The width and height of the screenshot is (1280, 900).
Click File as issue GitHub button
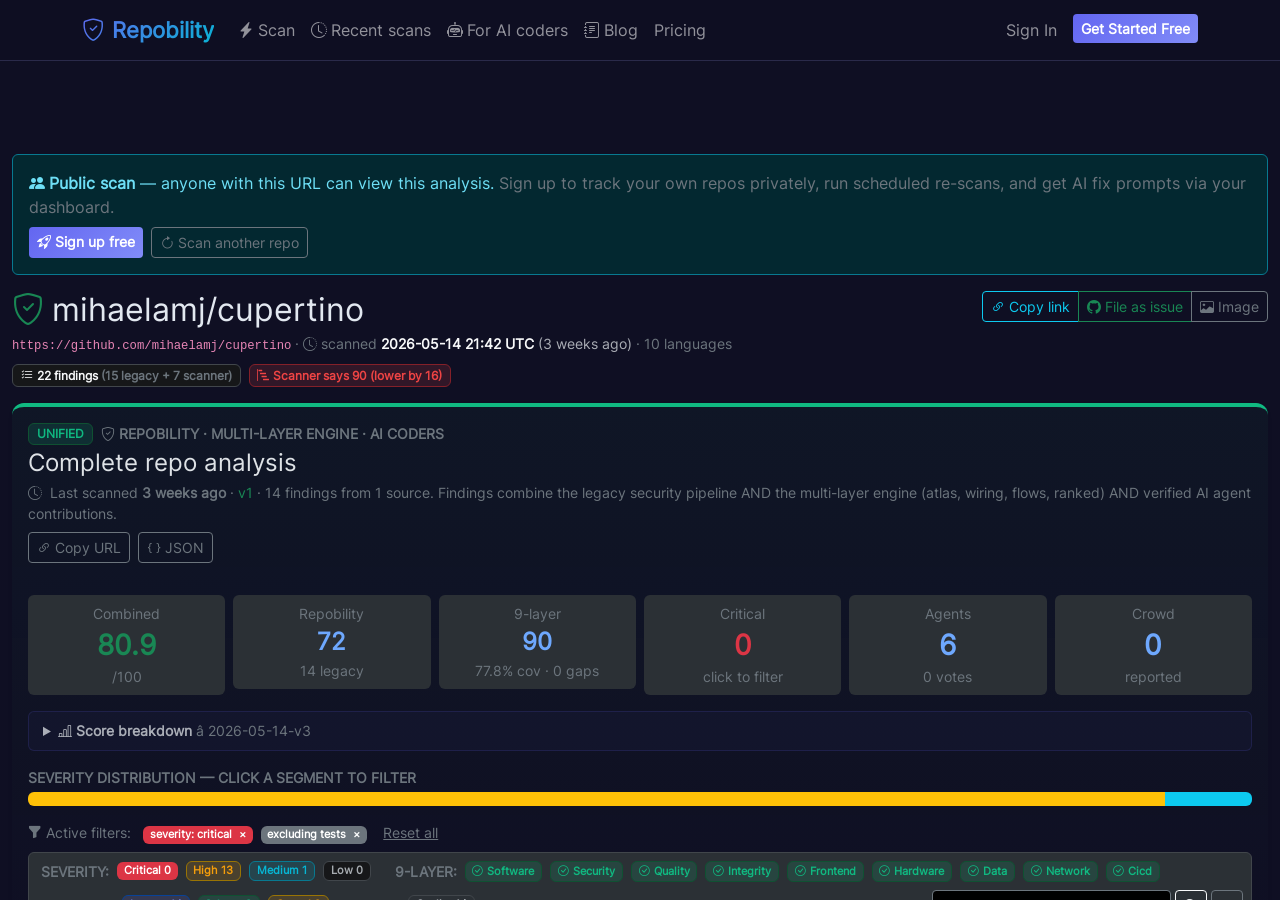coord(1135,307)
